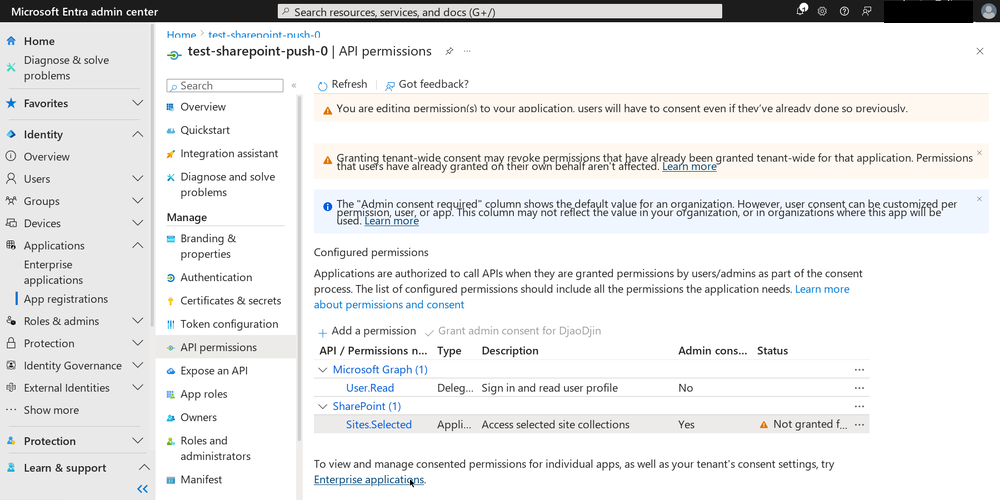This screenshot has width=1000, height=500.
Task: Click the top search resources field
Action: [x=500, y=11]
